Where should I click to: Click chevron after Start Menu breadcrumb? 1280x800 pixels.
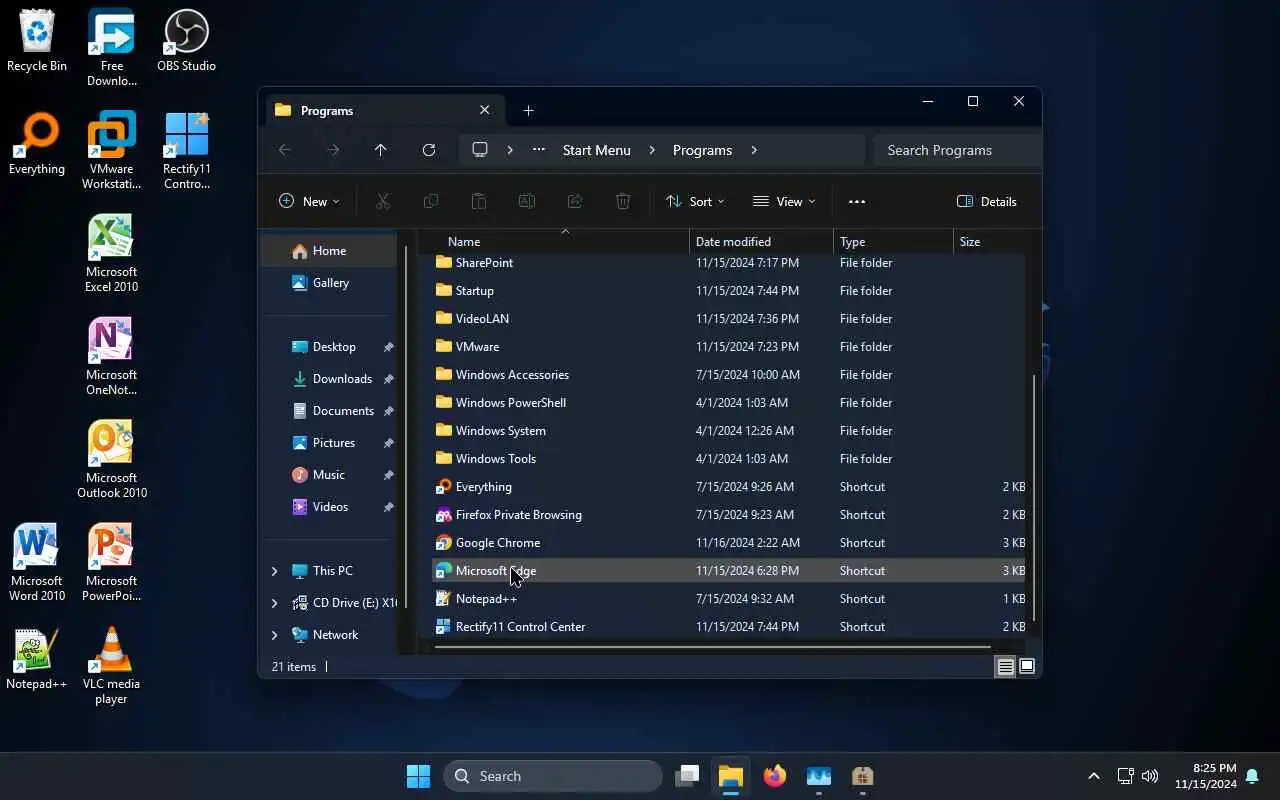(652, 150)
